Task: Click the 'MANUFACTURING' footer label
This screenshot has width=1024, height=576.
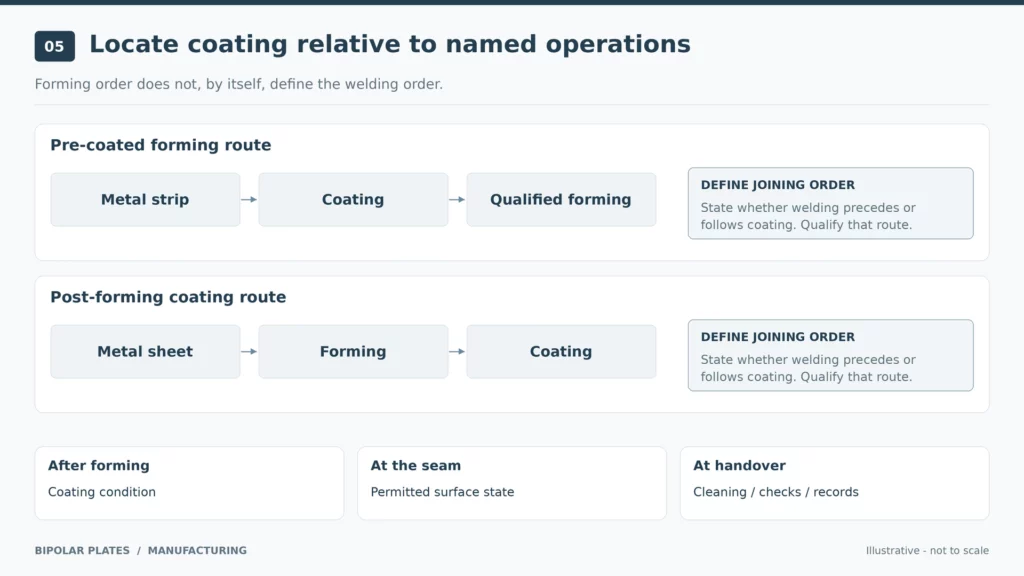Action: (197, 551)
